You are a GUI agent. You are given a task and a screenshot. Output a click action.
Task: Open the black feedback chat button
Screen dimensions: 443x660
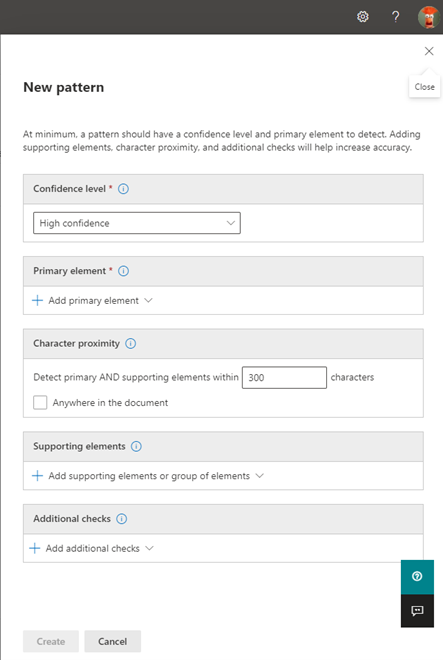tap(417, 611)
